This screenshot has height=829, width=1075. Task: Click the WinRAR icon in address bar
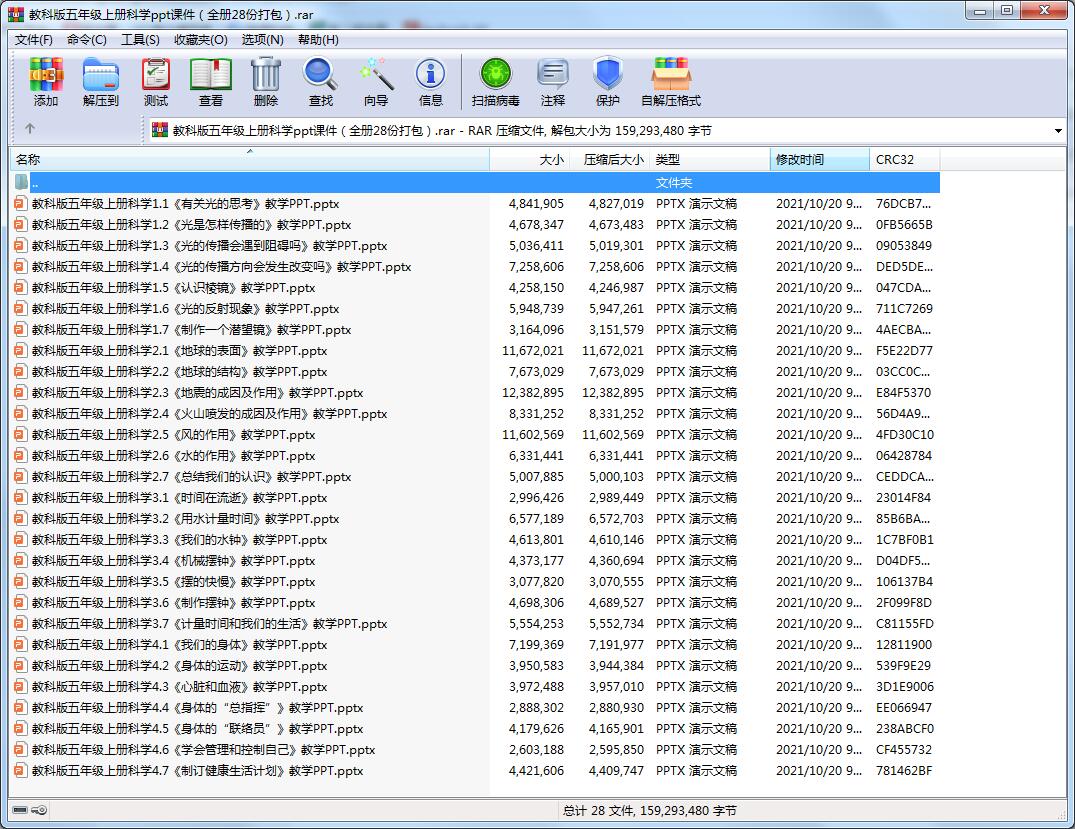[x=160, y=130]
